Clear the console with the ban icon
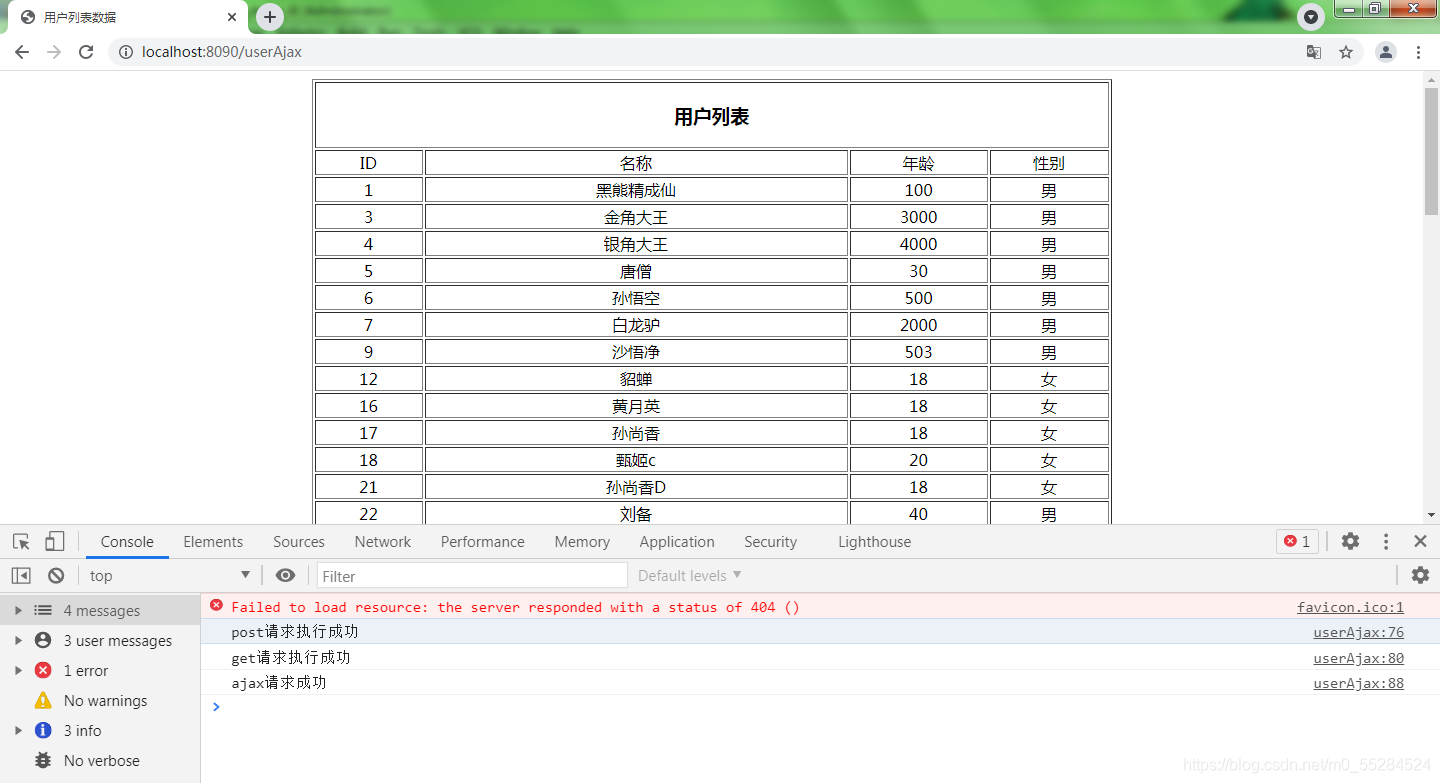The height and width of the screenshot is (783, 1440). click(56, 575)
